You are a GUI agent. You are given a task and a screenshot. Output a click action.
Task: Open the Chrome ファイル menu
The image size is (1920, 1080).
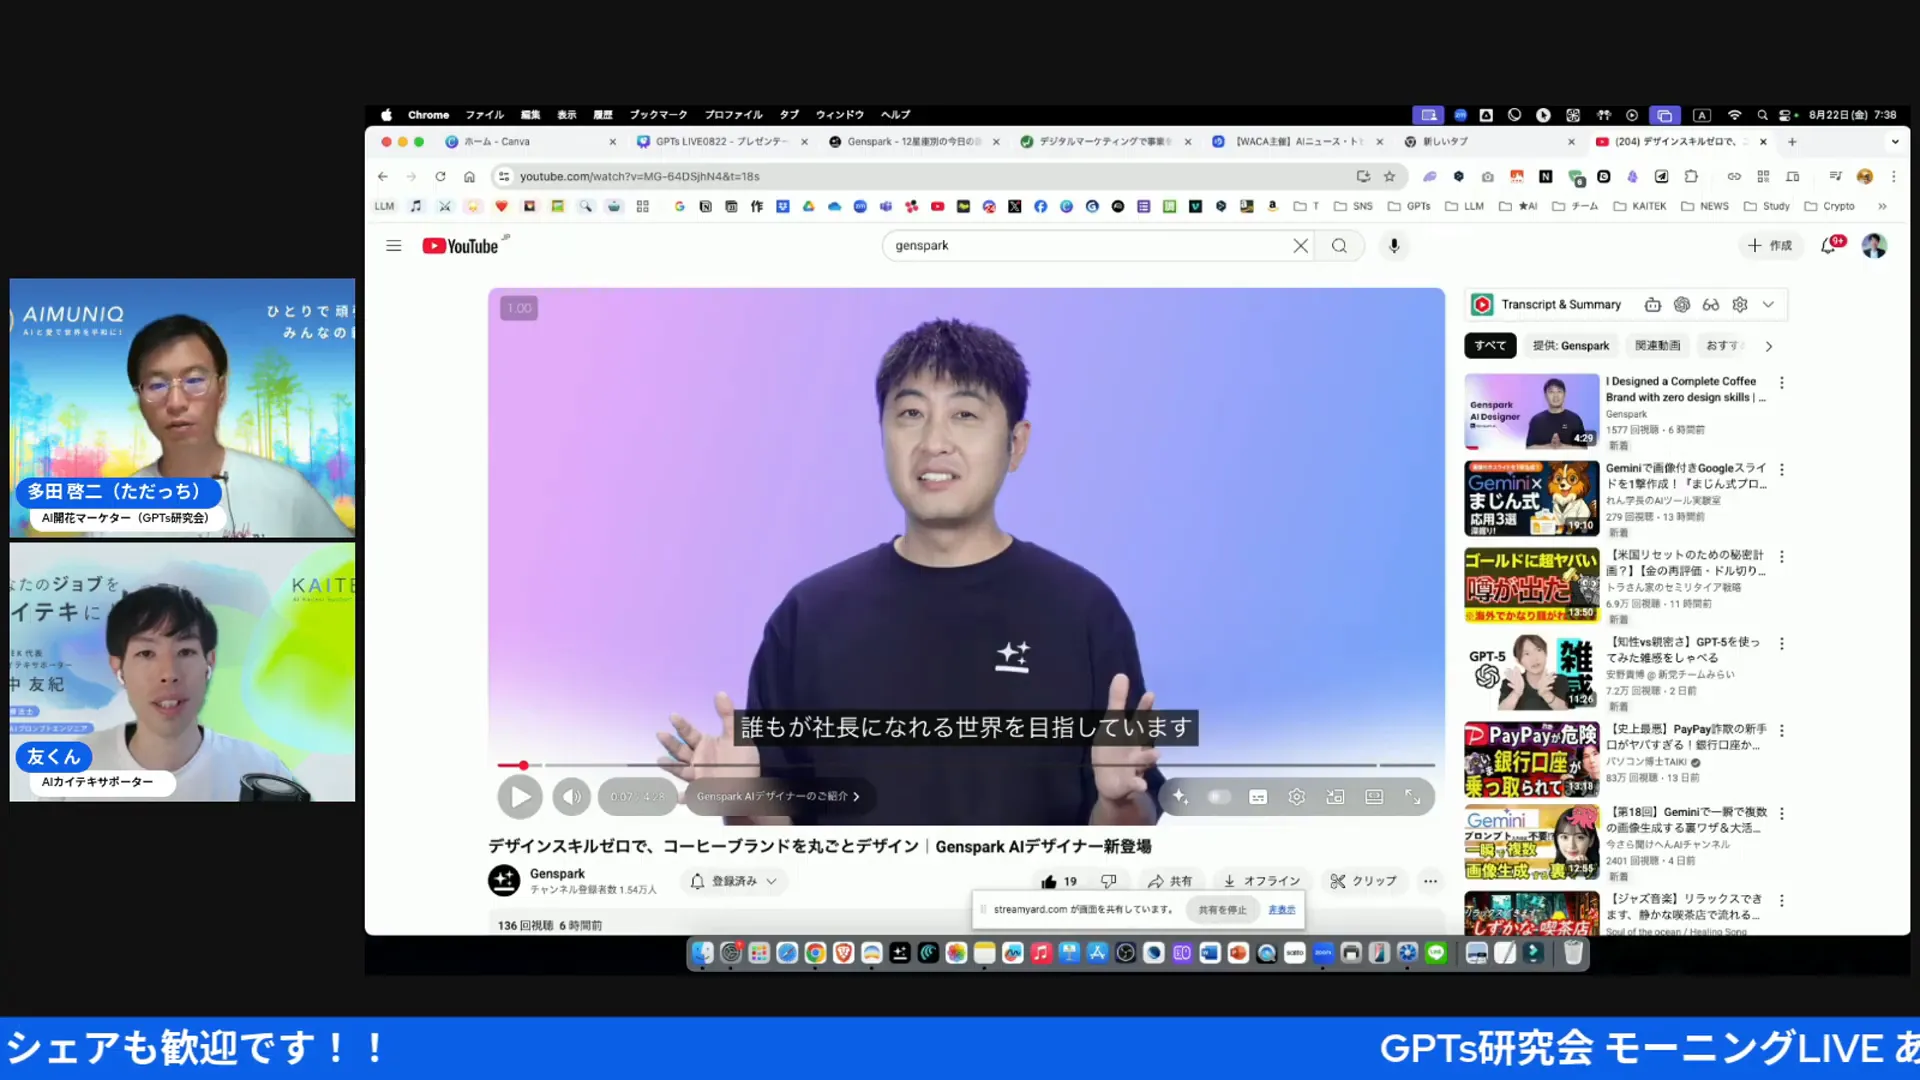[x=485, y=115]
